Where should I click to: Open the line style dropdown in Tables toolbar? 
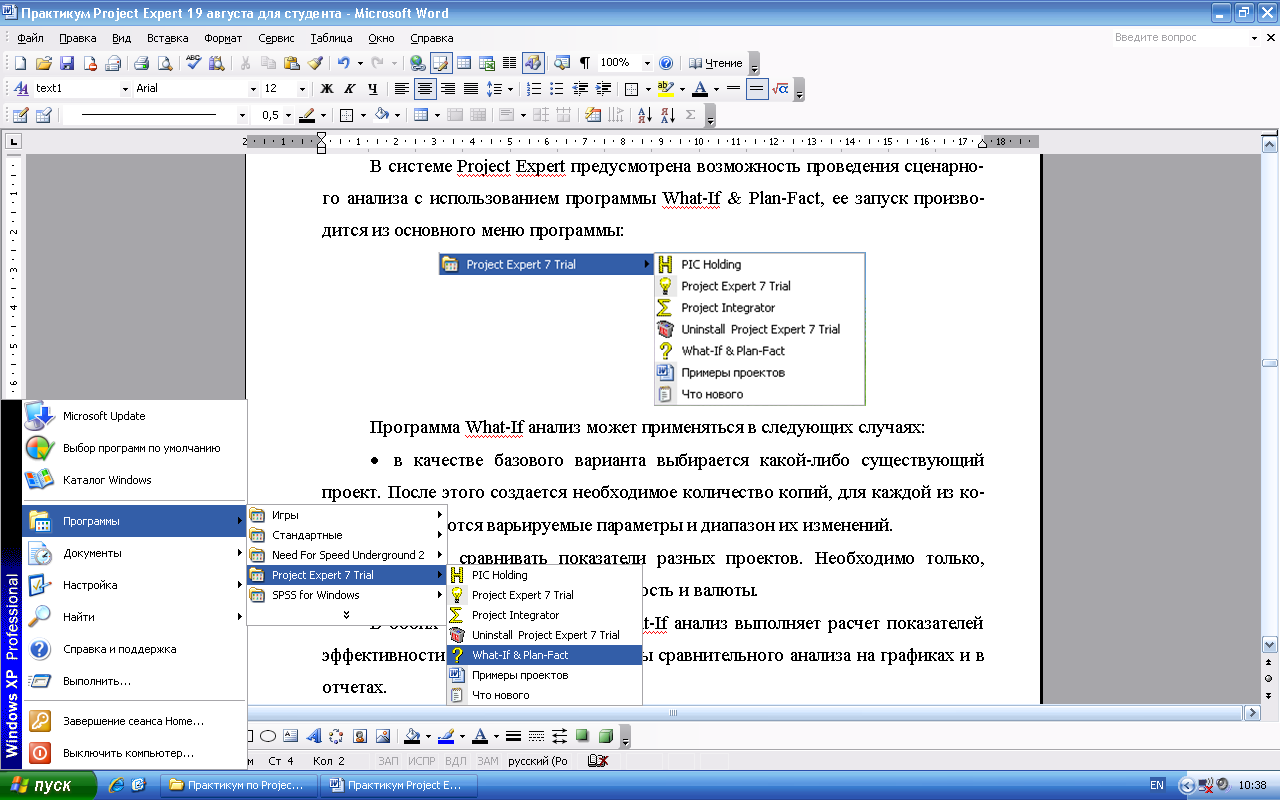click(x=242, y=115)
